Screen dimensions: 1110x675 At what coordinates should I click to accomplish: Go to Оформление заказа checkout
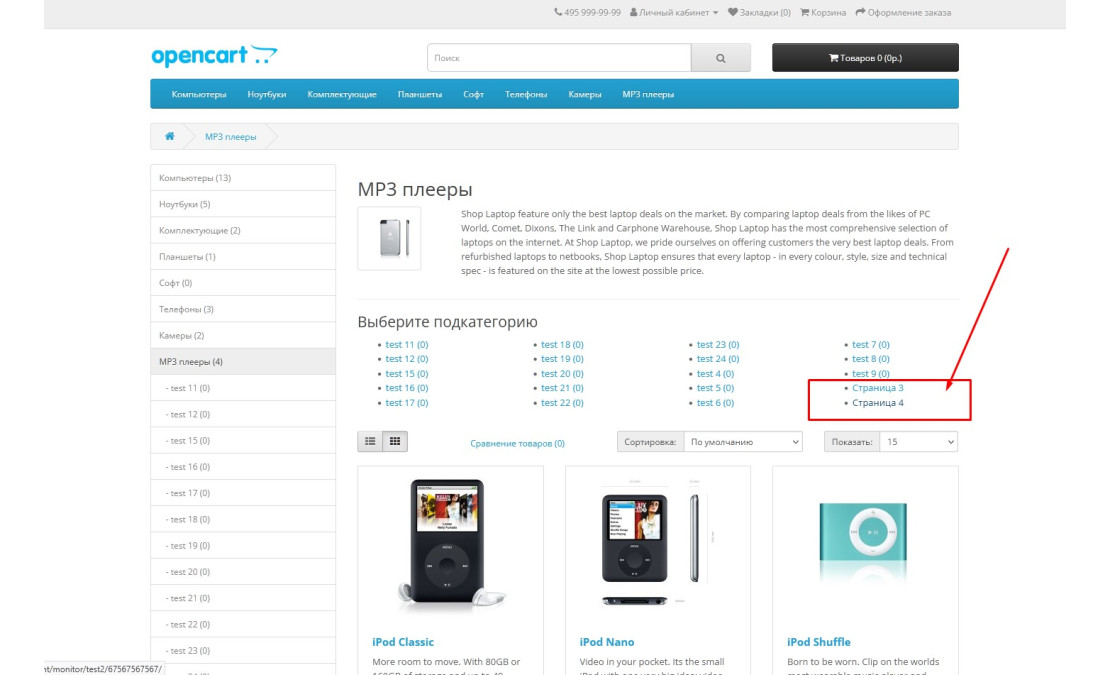[903, 13]
